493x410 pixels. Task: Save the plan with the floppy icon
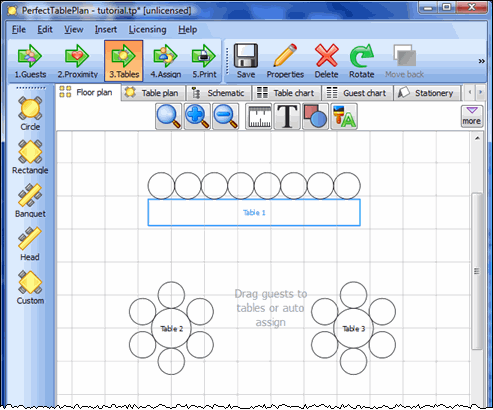(x=246, y=62)
